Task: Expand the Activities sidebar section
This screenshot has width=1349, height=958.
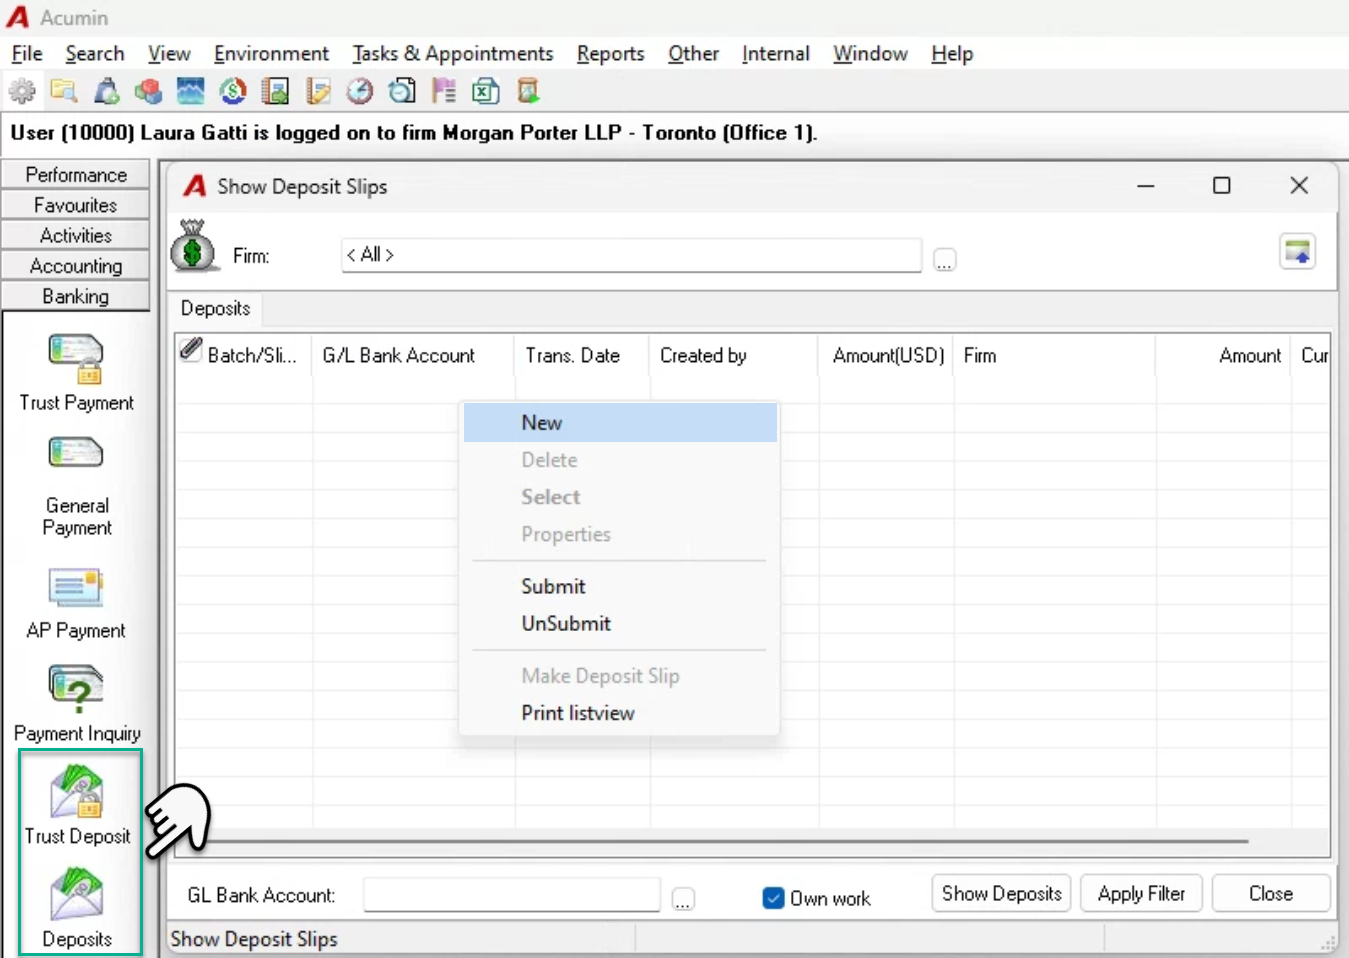Action: click(76, 235)
